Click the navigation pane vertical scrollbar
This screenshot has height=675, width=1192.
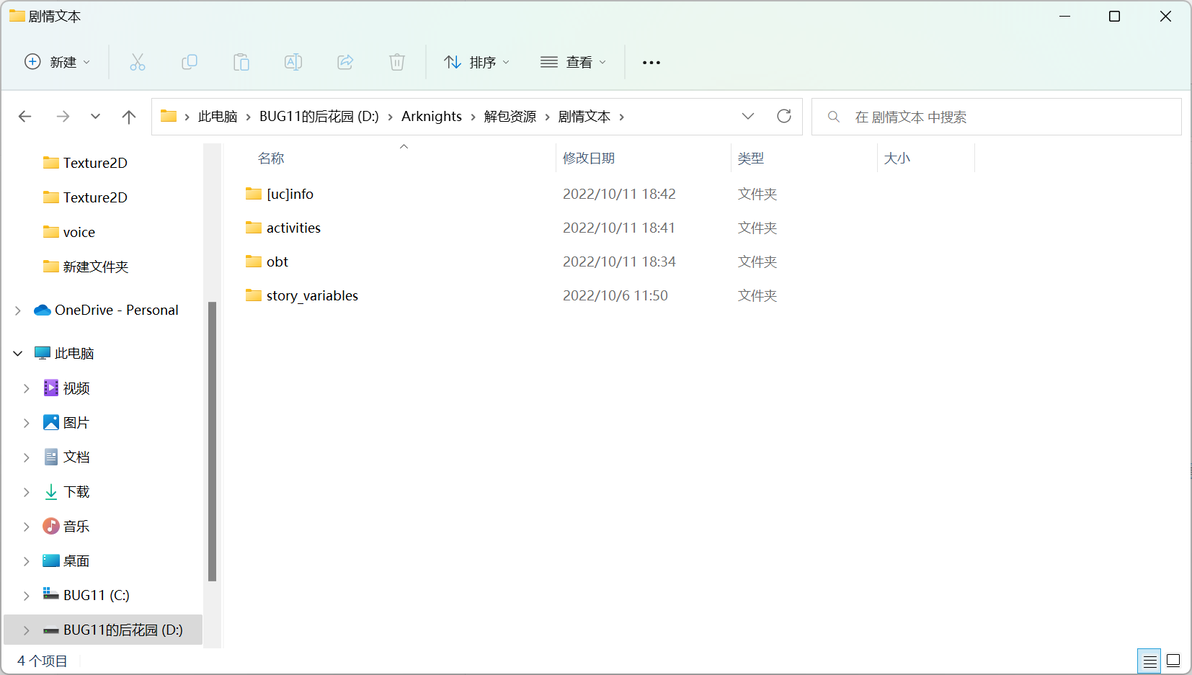point(212,441)
